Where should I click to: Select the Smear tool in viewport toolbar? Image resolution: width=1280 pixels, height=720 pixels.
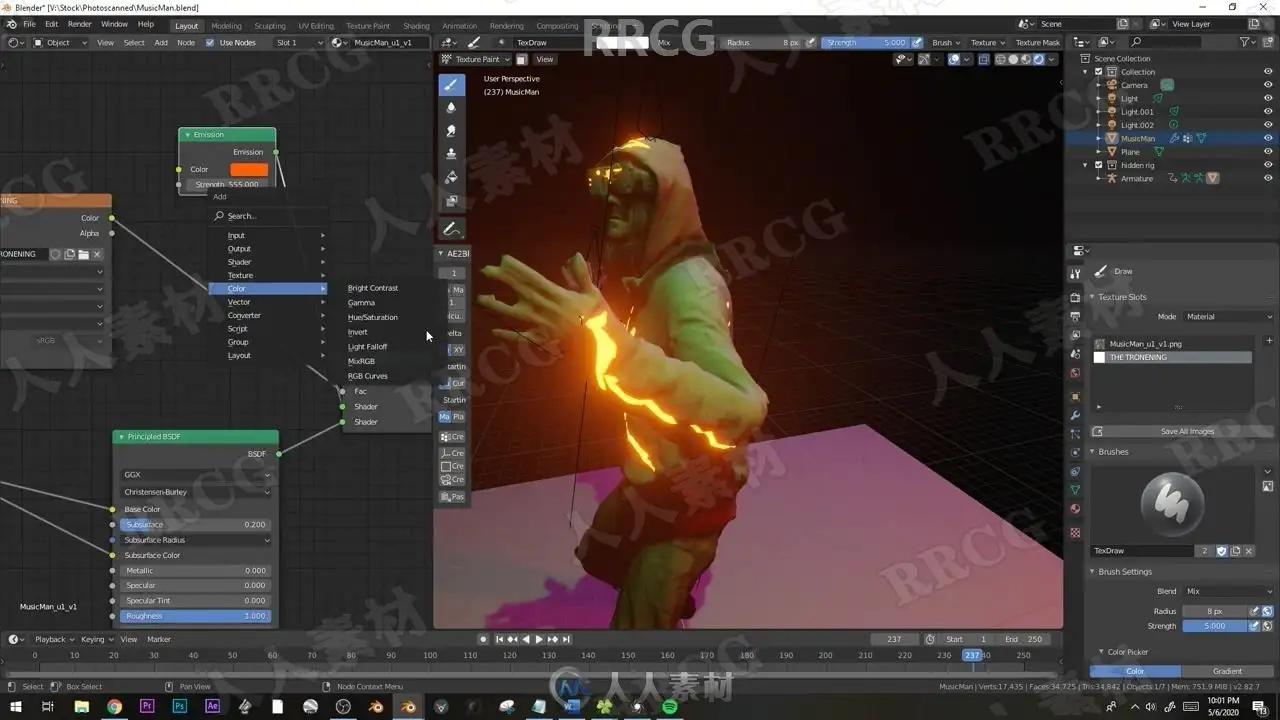click(451, 131)
